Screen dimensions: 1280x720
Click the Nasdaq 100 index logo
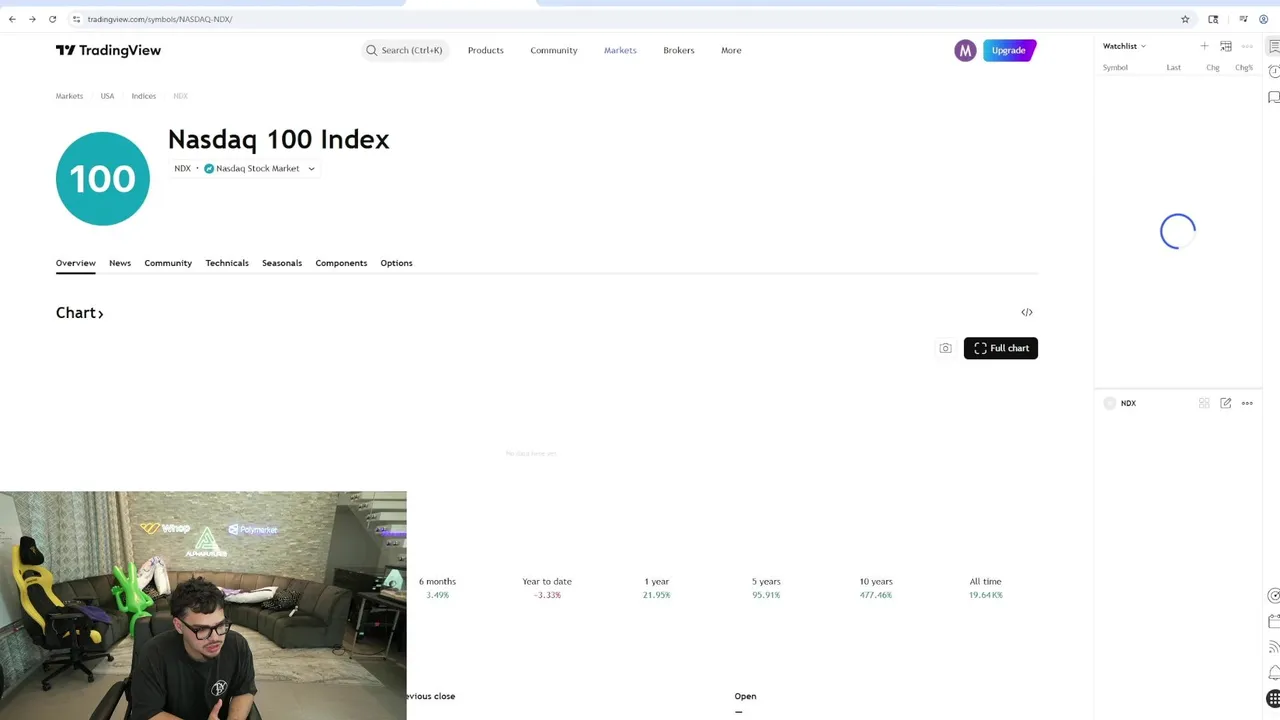click(102, 179)
